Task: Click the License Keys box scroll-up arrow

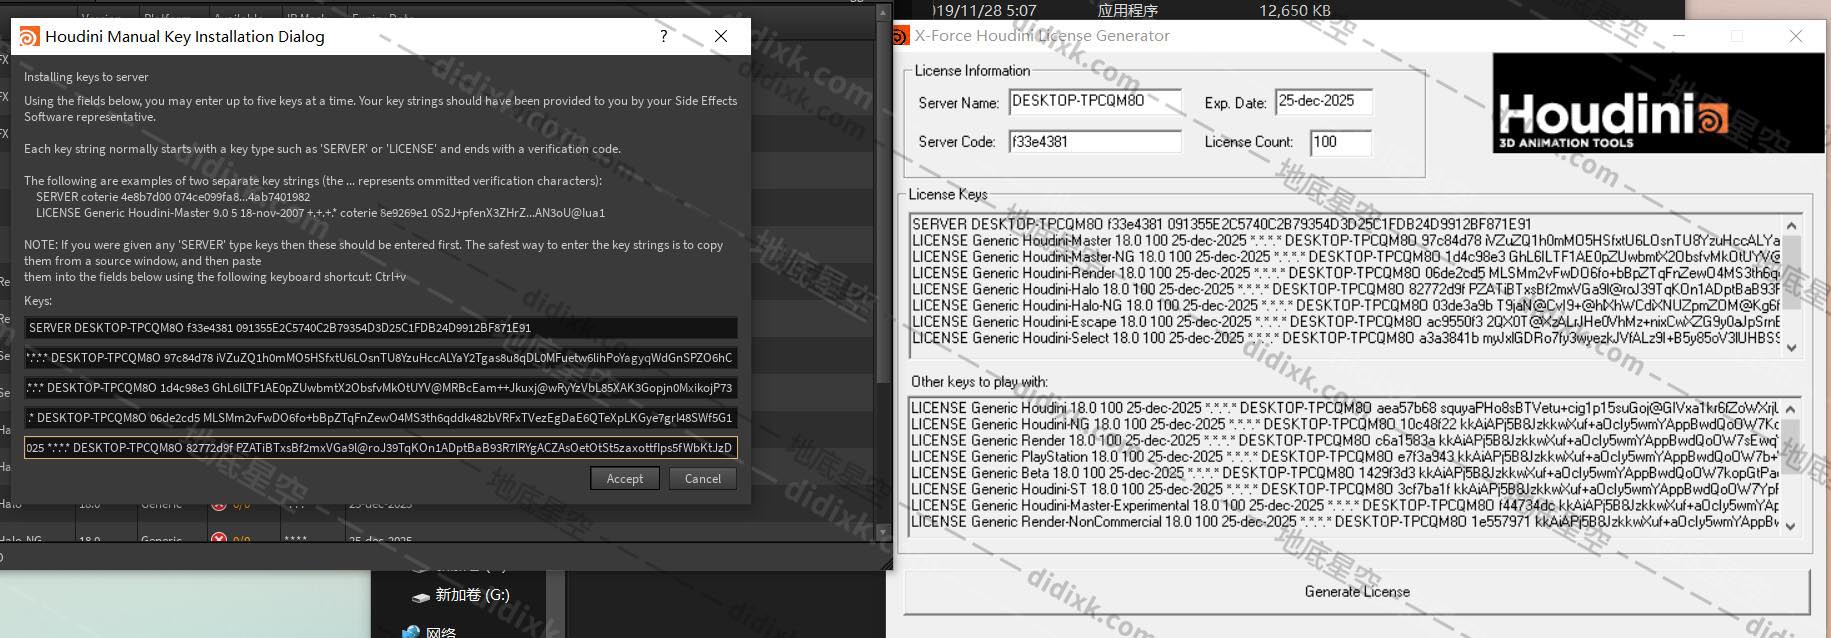Action: click(x=1791, y=226)
